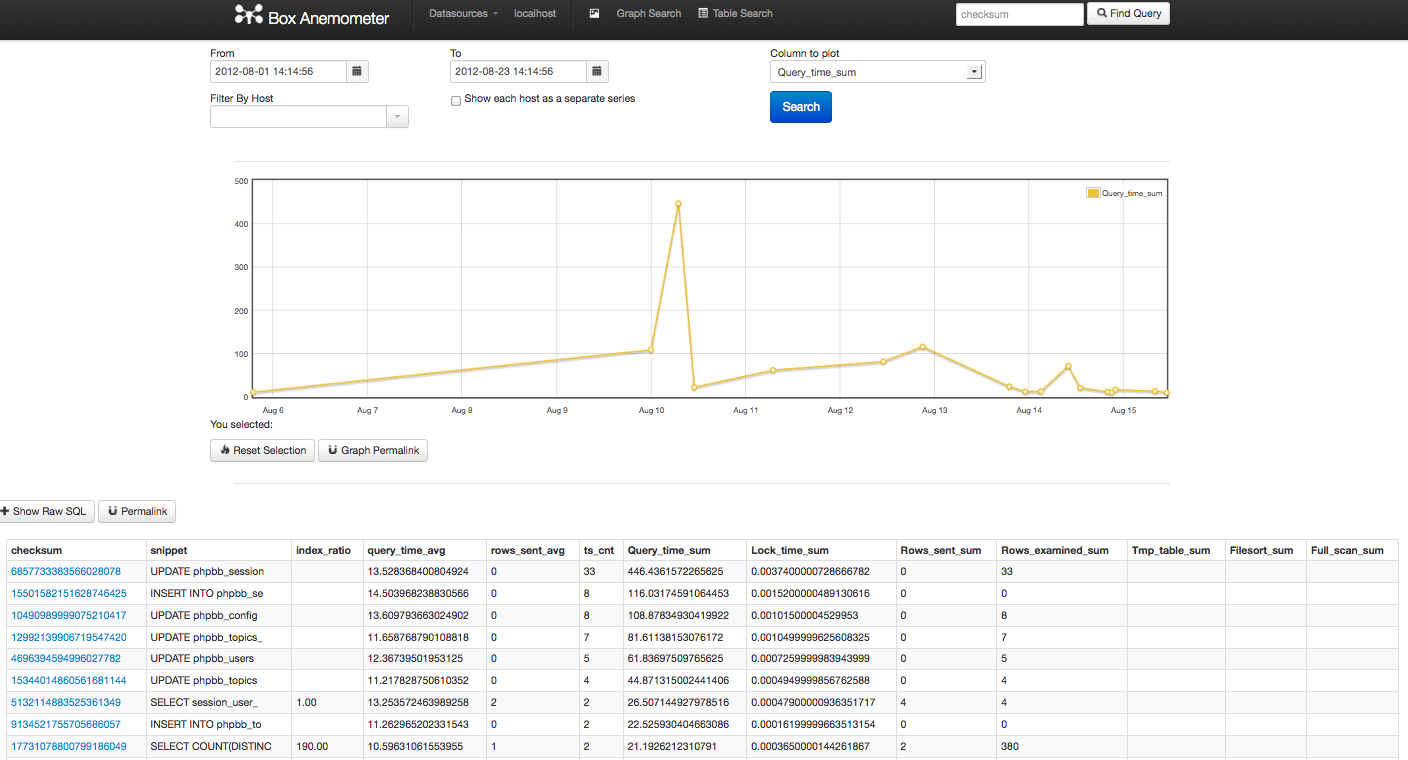Click the checksum search input field
Image resolution: width=1408 pixels, height=760 pixels.
tap(1019, 14)
